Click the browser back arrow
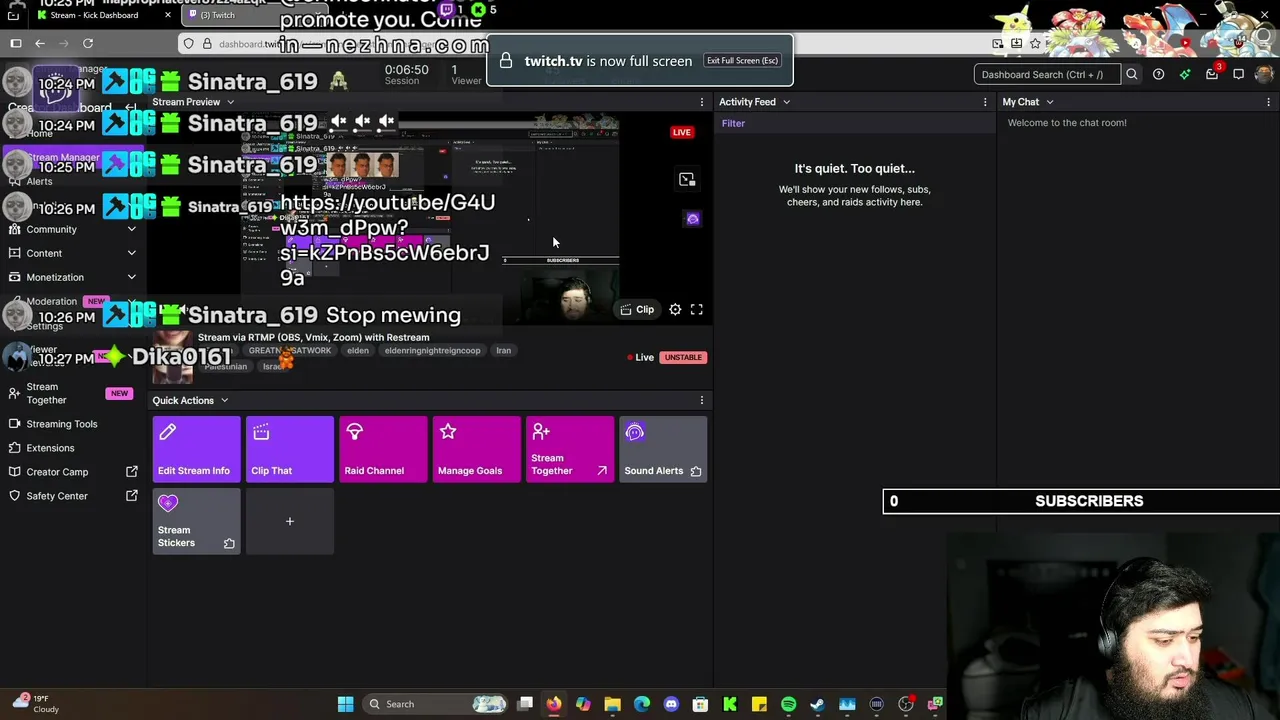The height and width of the screenshot is (720, 1280). tap(40, 43)
